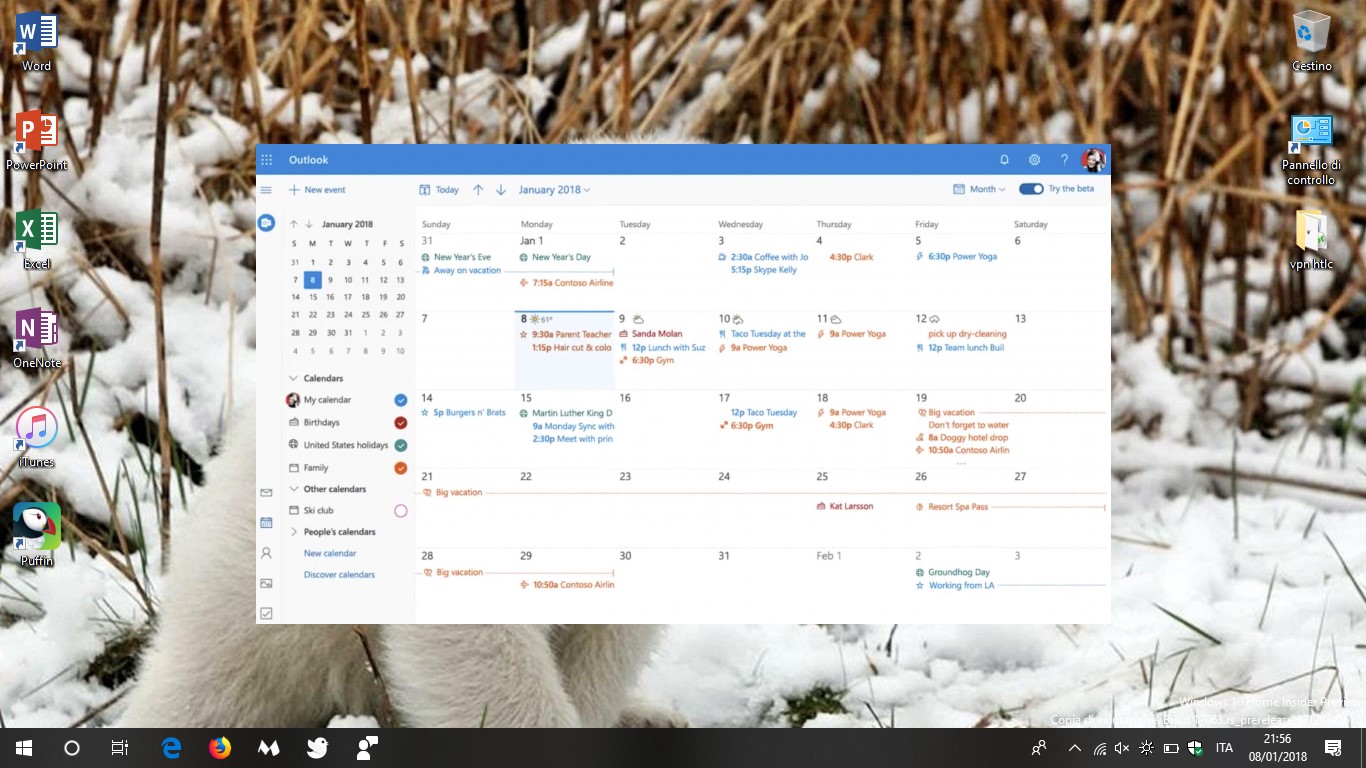
Task: Go forward a month with the down arrow
Action: pyautogui.click(x=500, y=189)
